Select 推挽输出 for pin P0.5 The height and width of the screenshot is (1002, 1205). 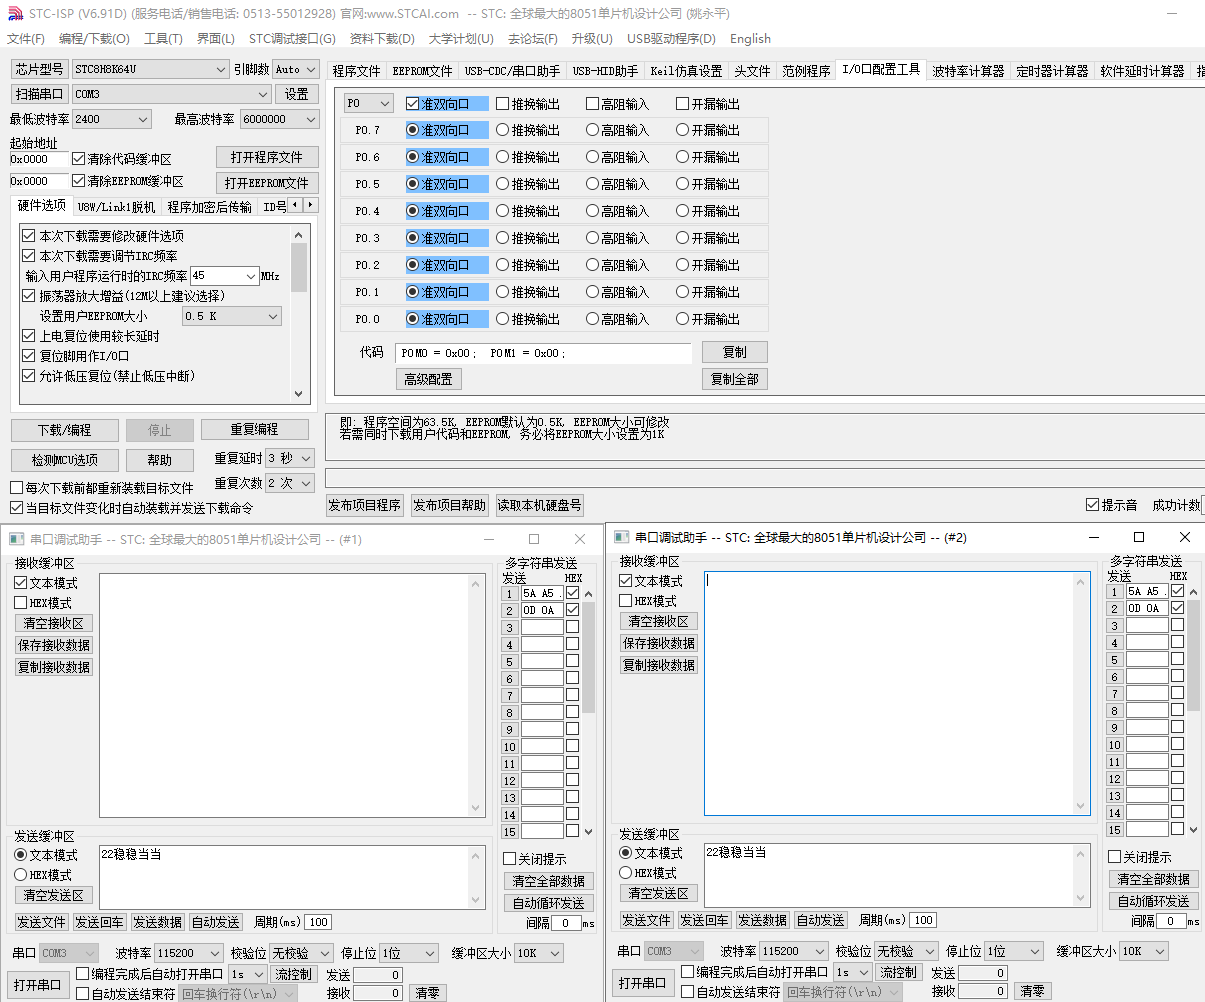503,184
